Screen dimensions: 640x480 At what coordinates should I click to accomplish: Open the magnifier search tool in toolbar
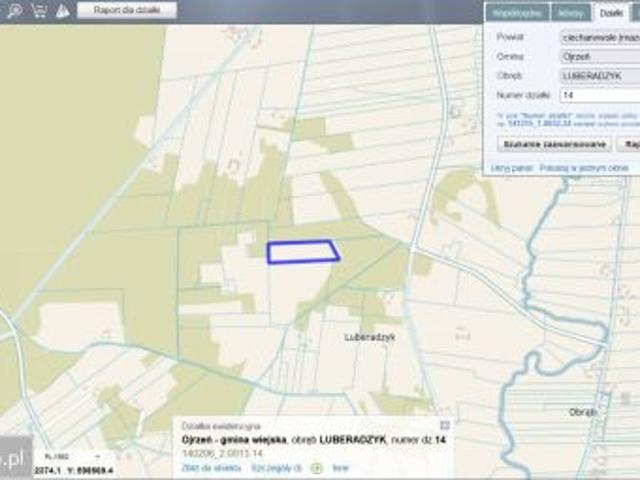pos(15,10)
